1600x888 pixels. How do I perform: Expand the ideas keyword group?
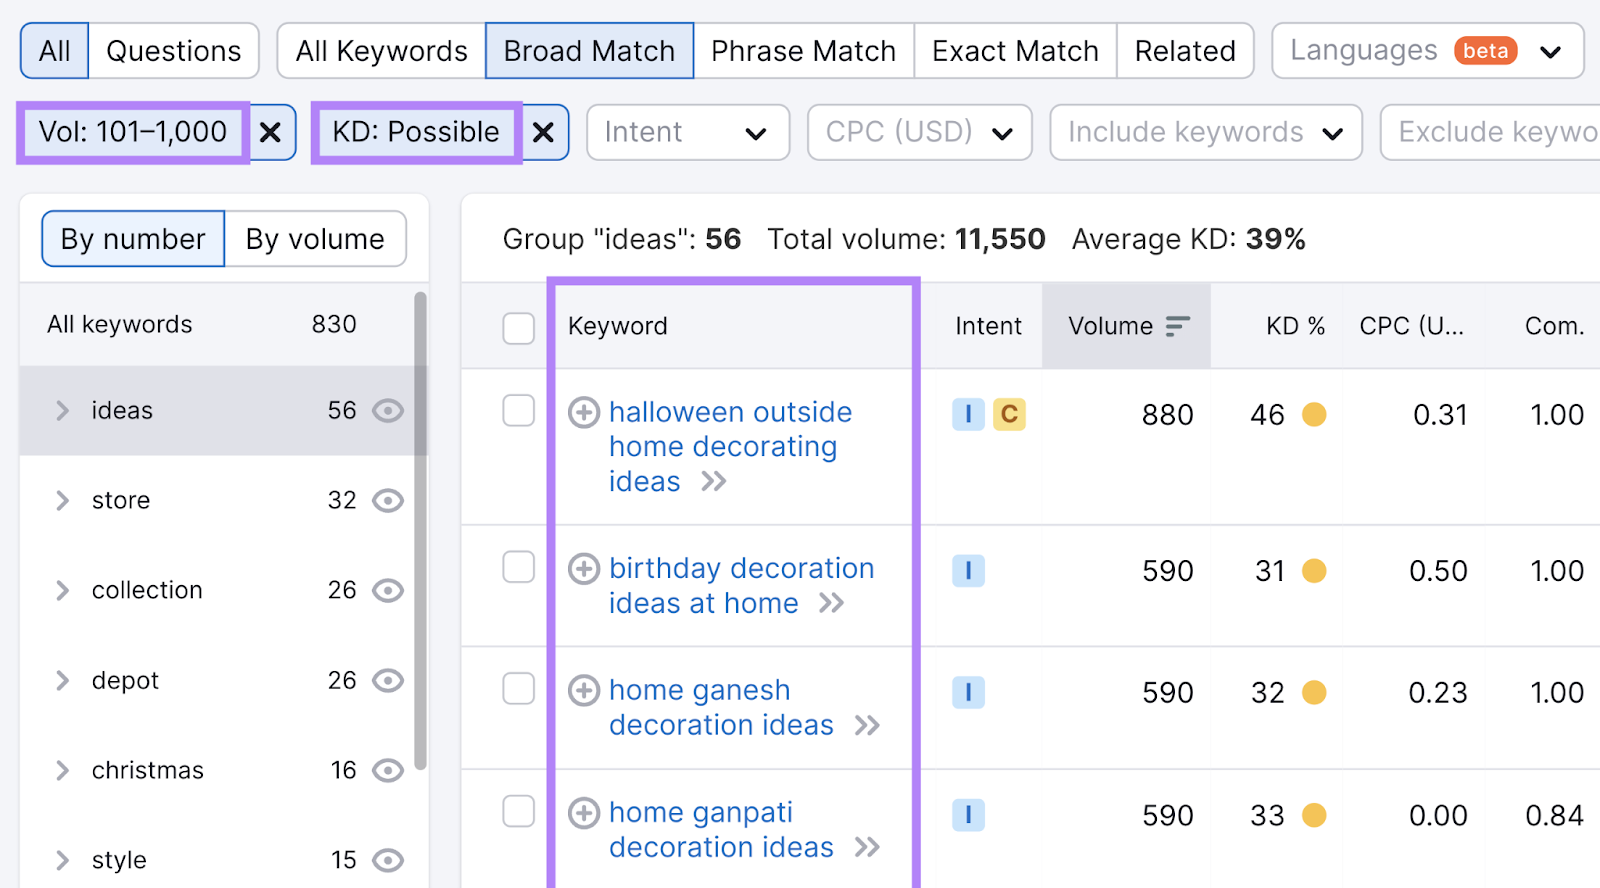(62, 411)
